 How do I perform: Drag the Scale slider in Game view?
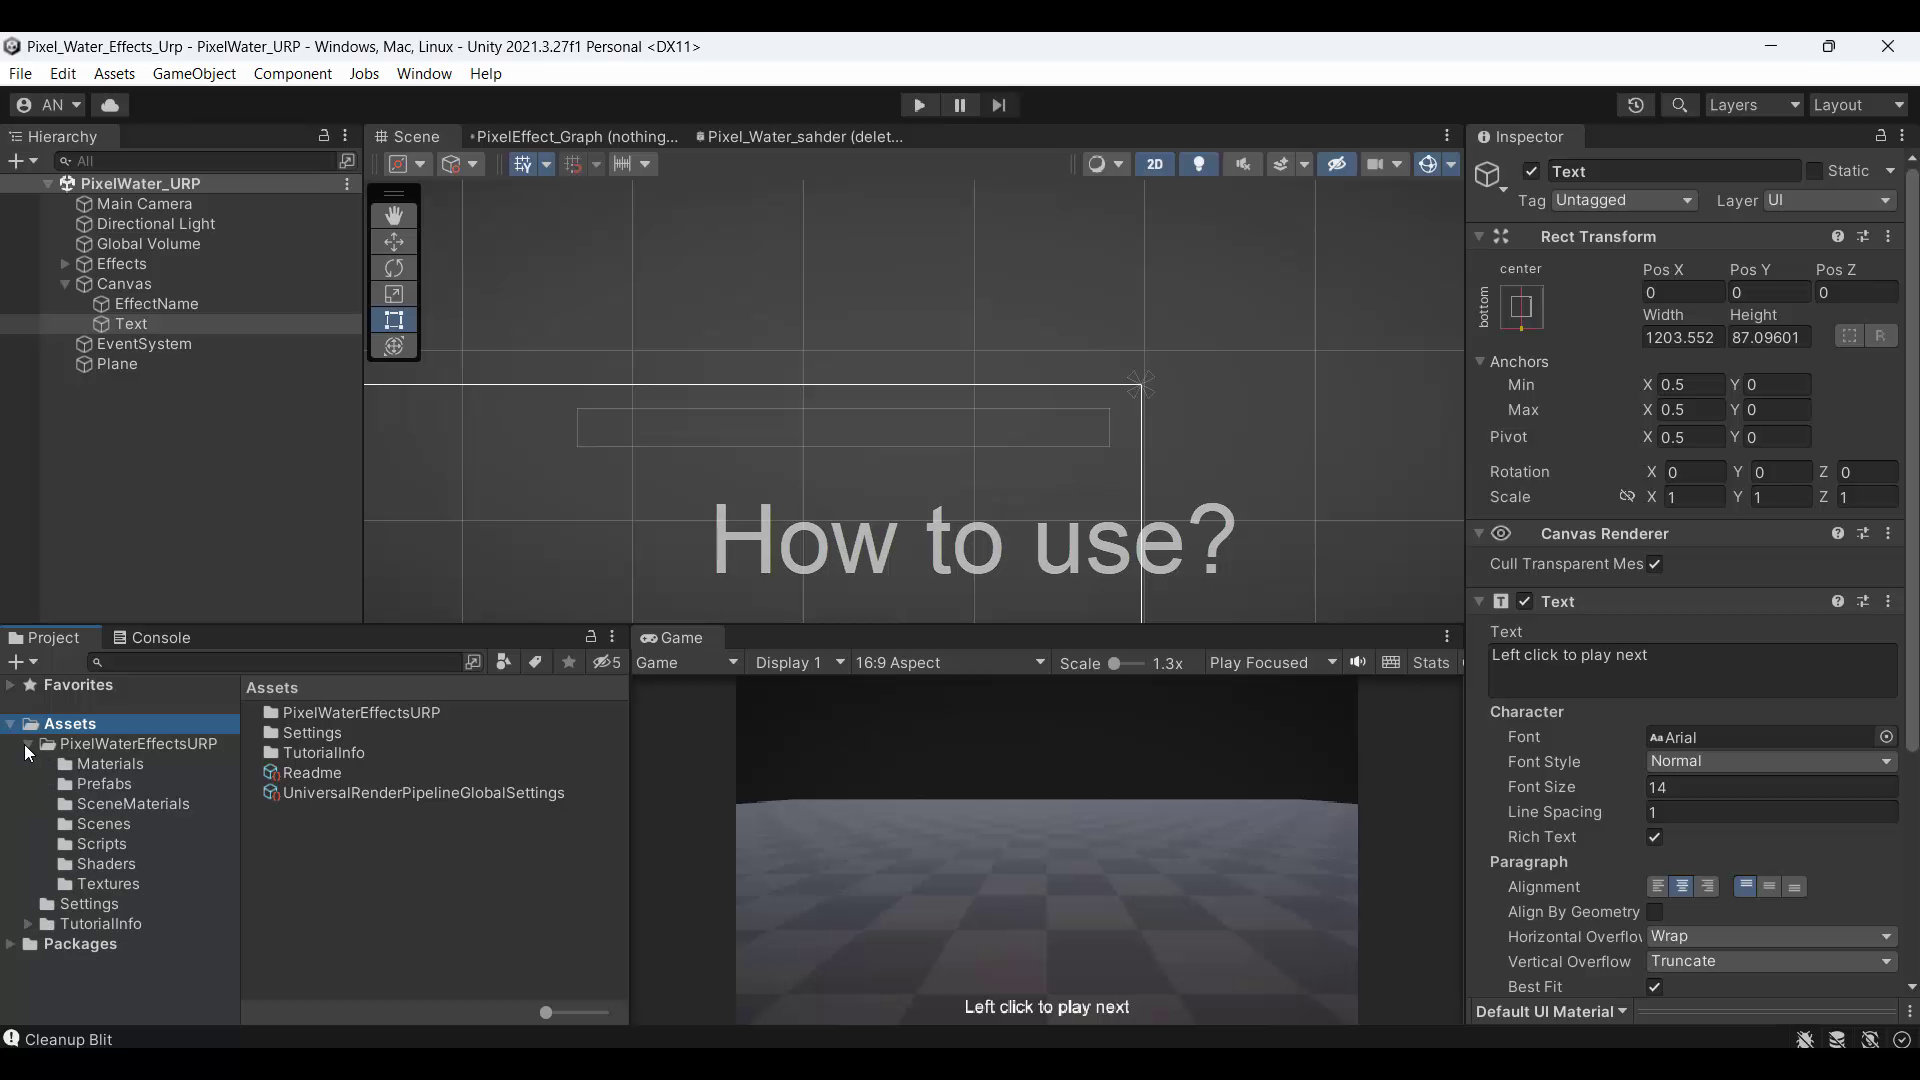tap(1114, 662)
